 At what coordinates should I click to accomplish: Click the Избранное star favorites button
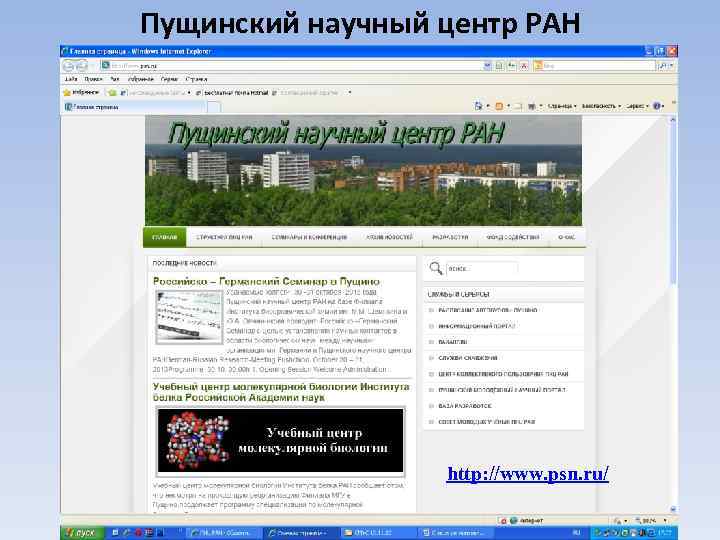(x=81, y=93)
